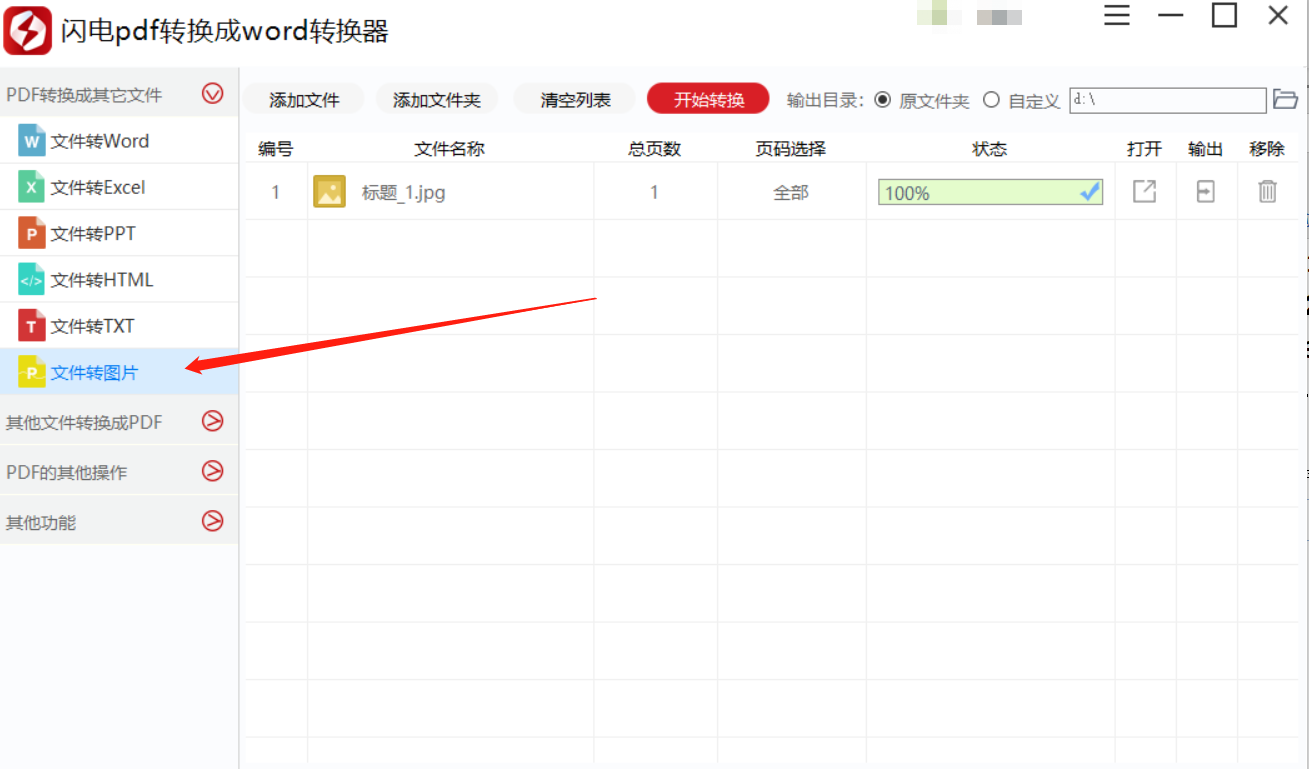This screenshot has height=769, width=1309.
Task: Click the 编号 column header
Action: click(275, 149)
